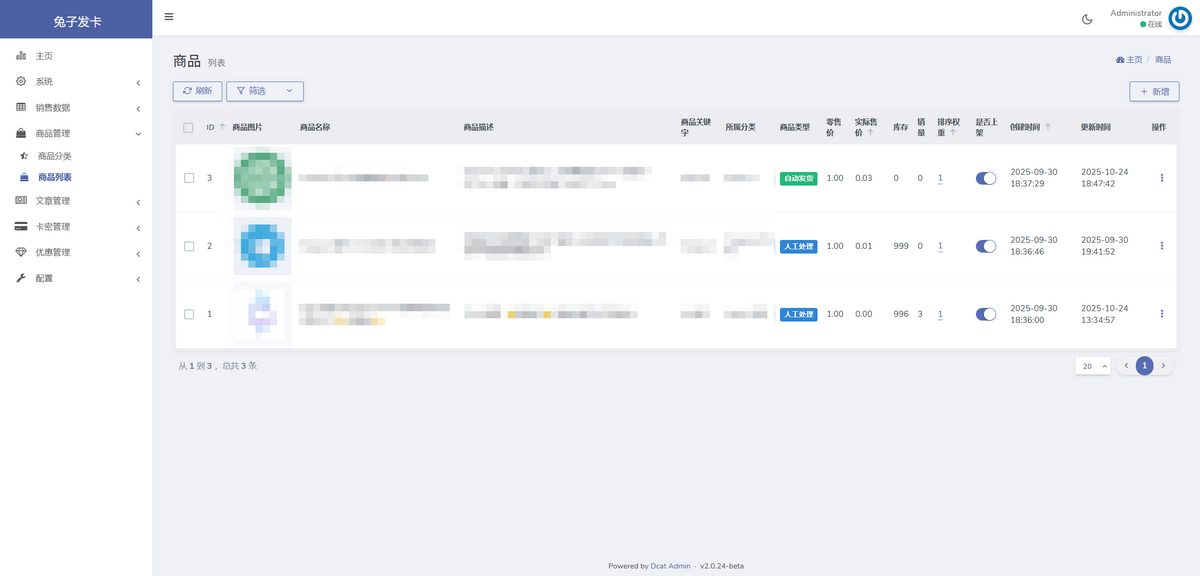The image size is (1200, 576).
Task: Open the actions menu for product ID 3
Action: pos(1161,178)
